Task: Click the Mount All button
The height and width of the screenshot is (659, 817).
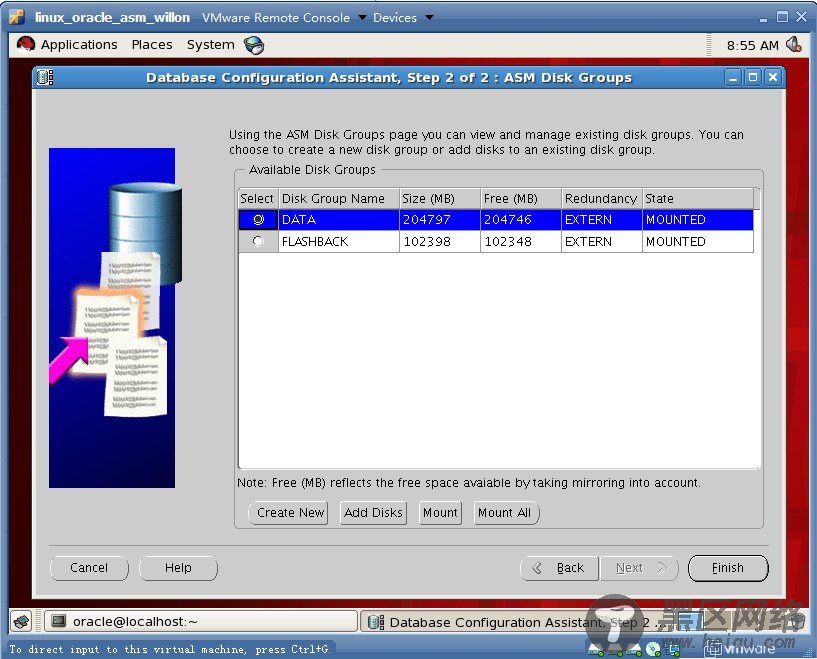Action: click(x=506, y=513)
